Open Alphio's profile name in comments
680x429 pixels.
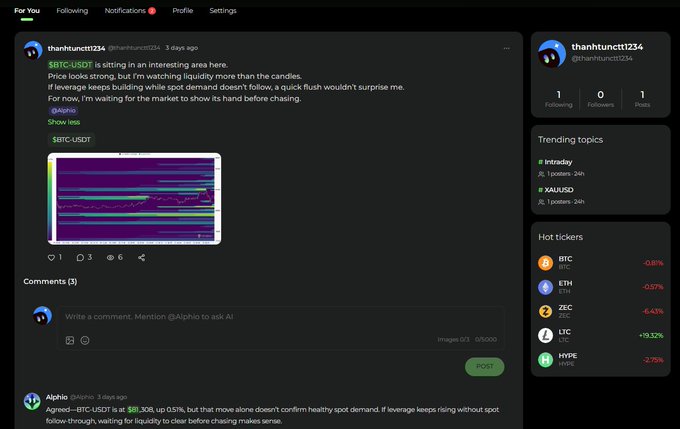[x=56, y=397]
